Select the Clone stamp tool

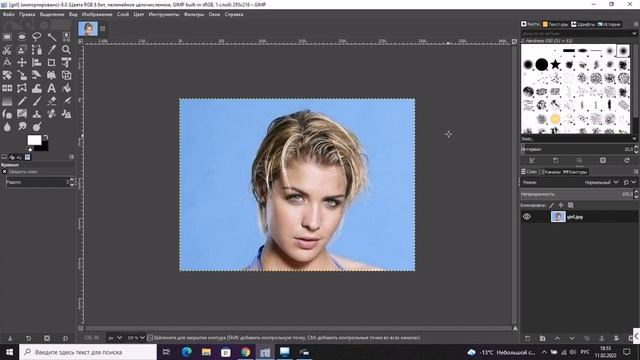[x=37, y=114]
